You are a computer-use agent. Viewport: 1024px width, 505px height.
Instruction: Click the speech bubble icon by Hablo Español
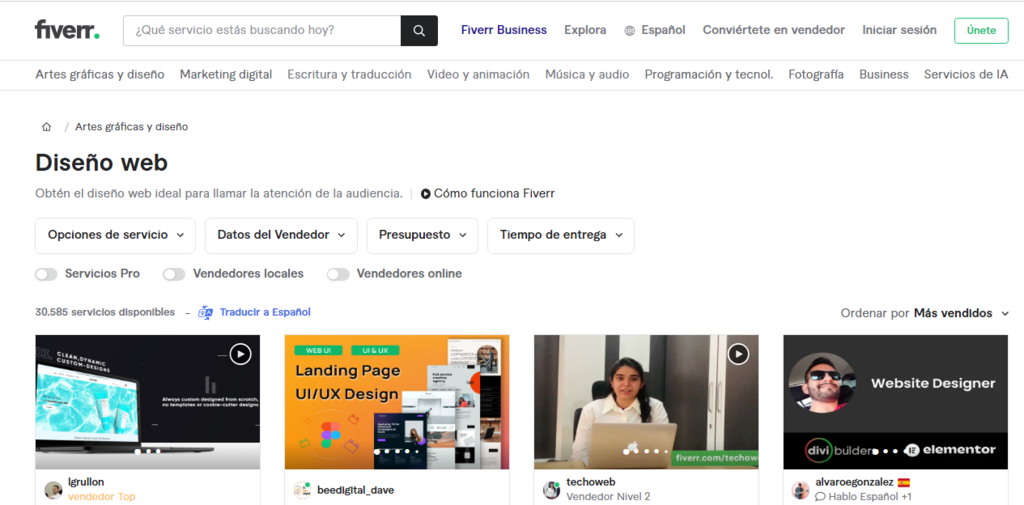click(820, 497)
